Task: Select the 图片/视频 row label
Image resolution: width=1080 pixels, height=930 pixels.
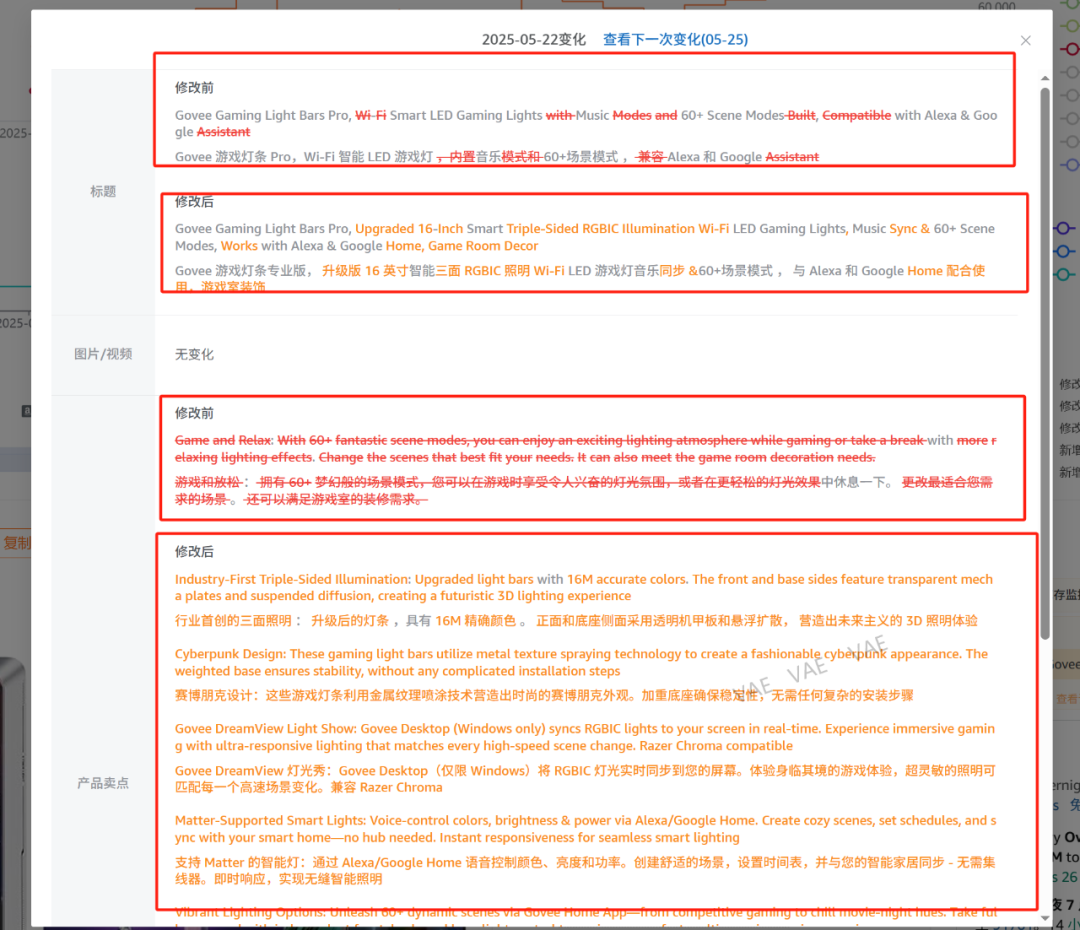Action: [x=103, y=354]
